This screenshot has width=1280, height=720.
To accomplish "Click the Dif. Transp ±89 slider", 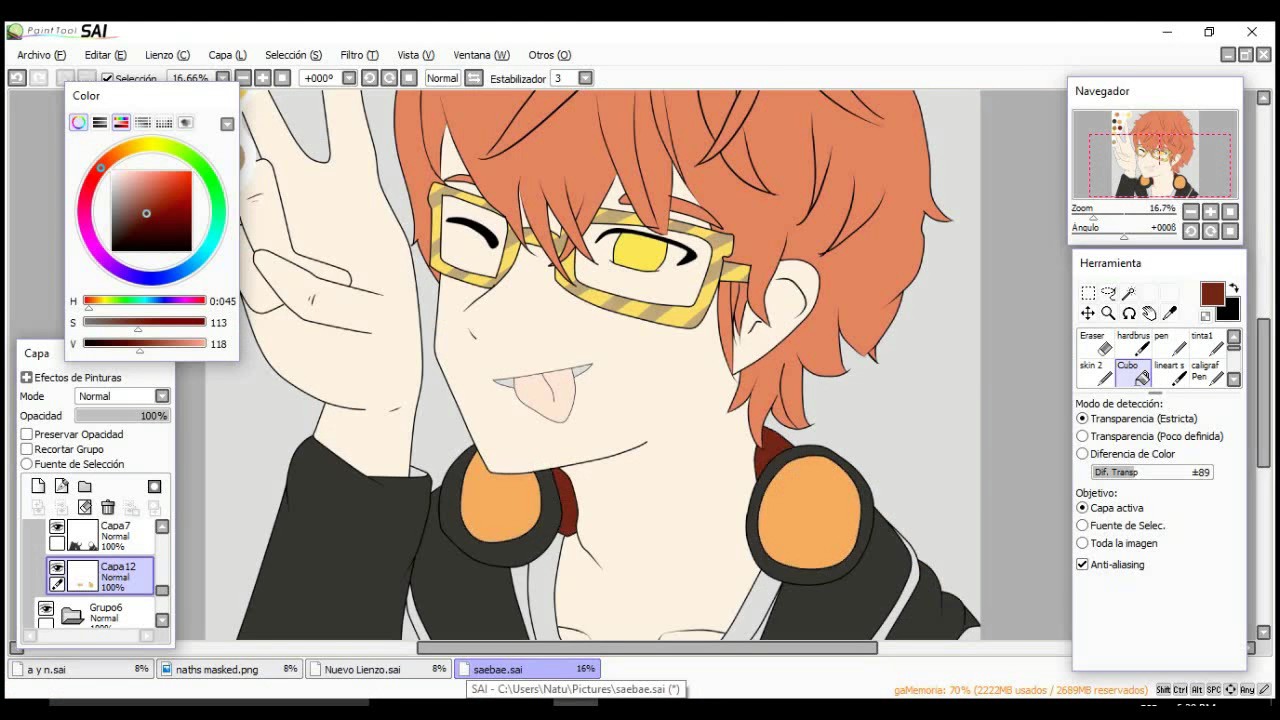I will (1152, 472).
